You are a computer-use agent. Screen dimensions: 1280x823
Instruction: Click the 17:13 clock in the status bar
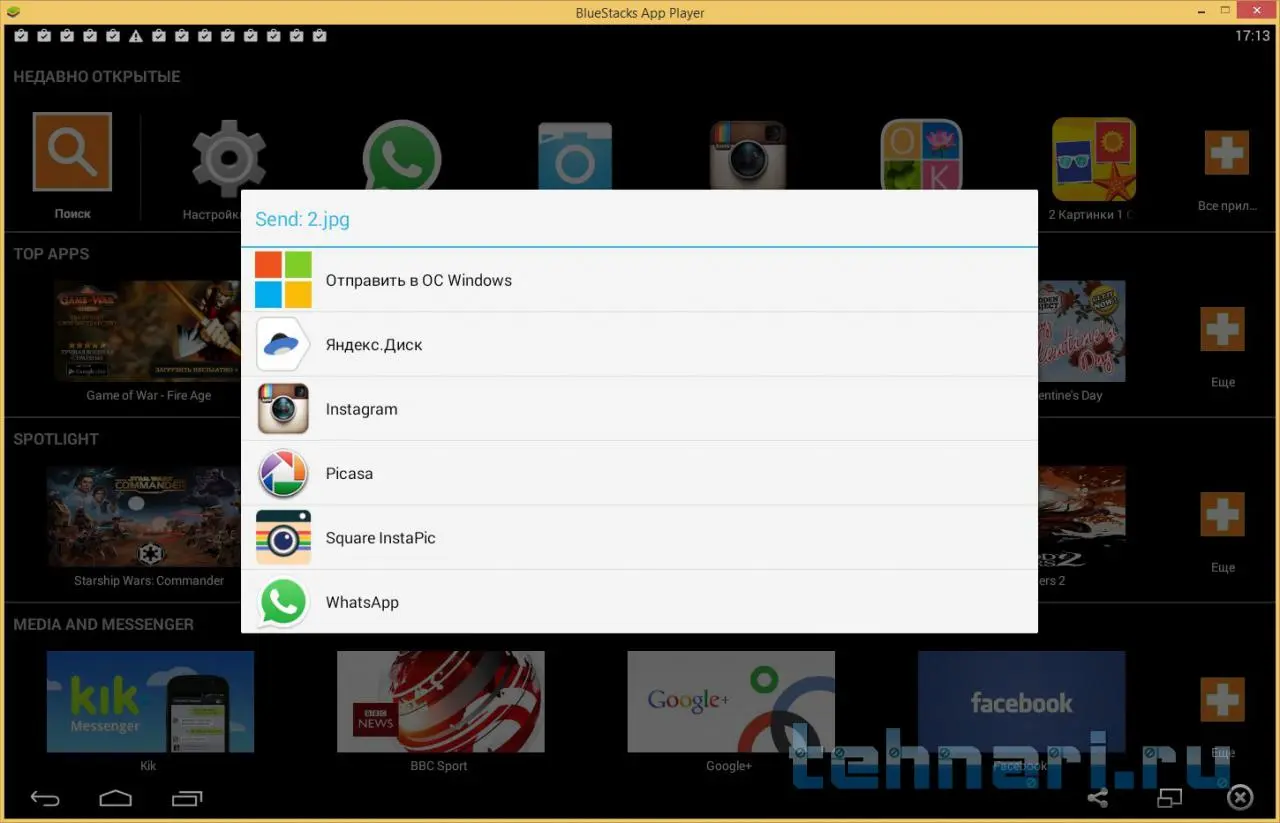1252,36
